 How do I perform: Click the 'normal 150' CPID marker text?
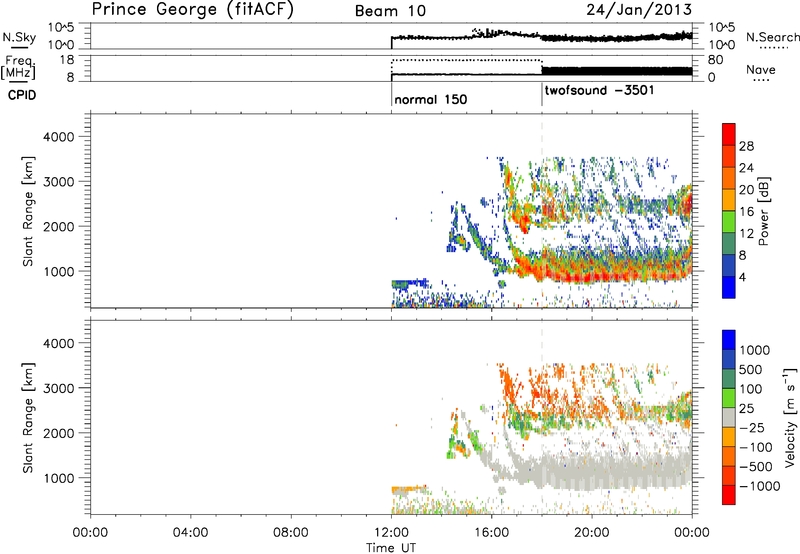431,99
